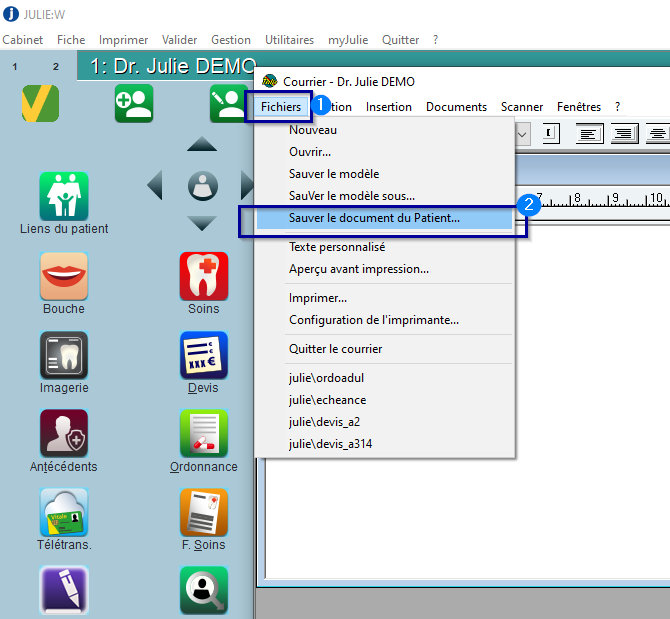Open the Antécédents icon
Image resolution: width=670 pixels, height=619 pixels.
coord(64,434)
